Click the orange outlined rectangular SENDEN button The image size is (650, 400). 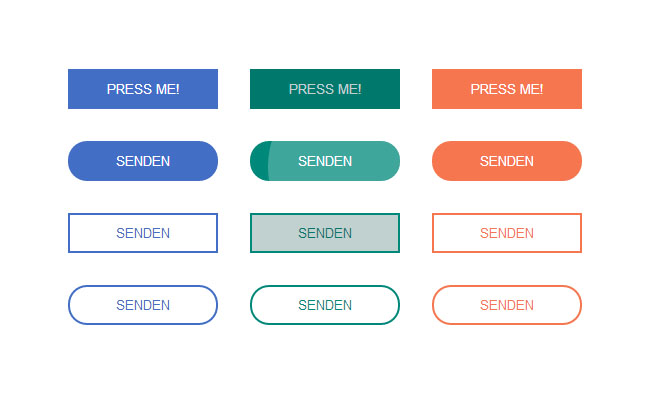click(507, 233)
